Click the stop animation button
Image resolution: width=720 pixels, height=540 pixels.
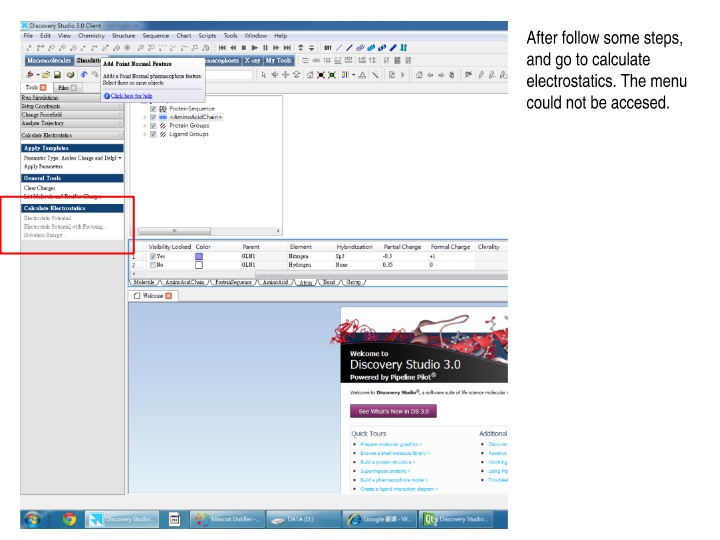[244, 48]
